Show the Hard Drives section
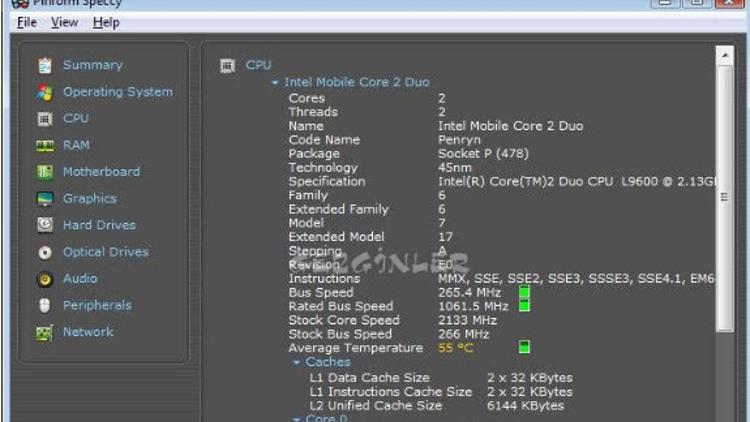 (x=99, y=225)
